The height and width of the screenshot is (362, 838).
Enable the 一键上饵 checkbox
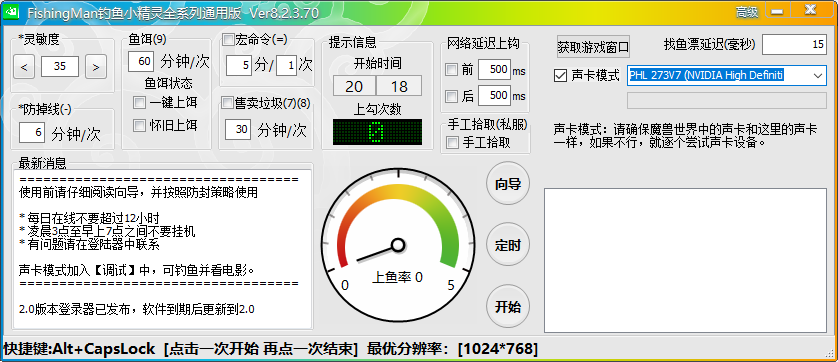coord(139,102)
